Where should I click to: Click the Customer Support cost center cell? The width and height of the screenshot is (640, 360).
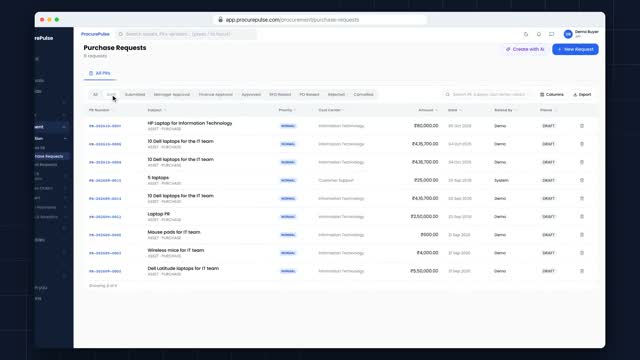tap(336, 180)
